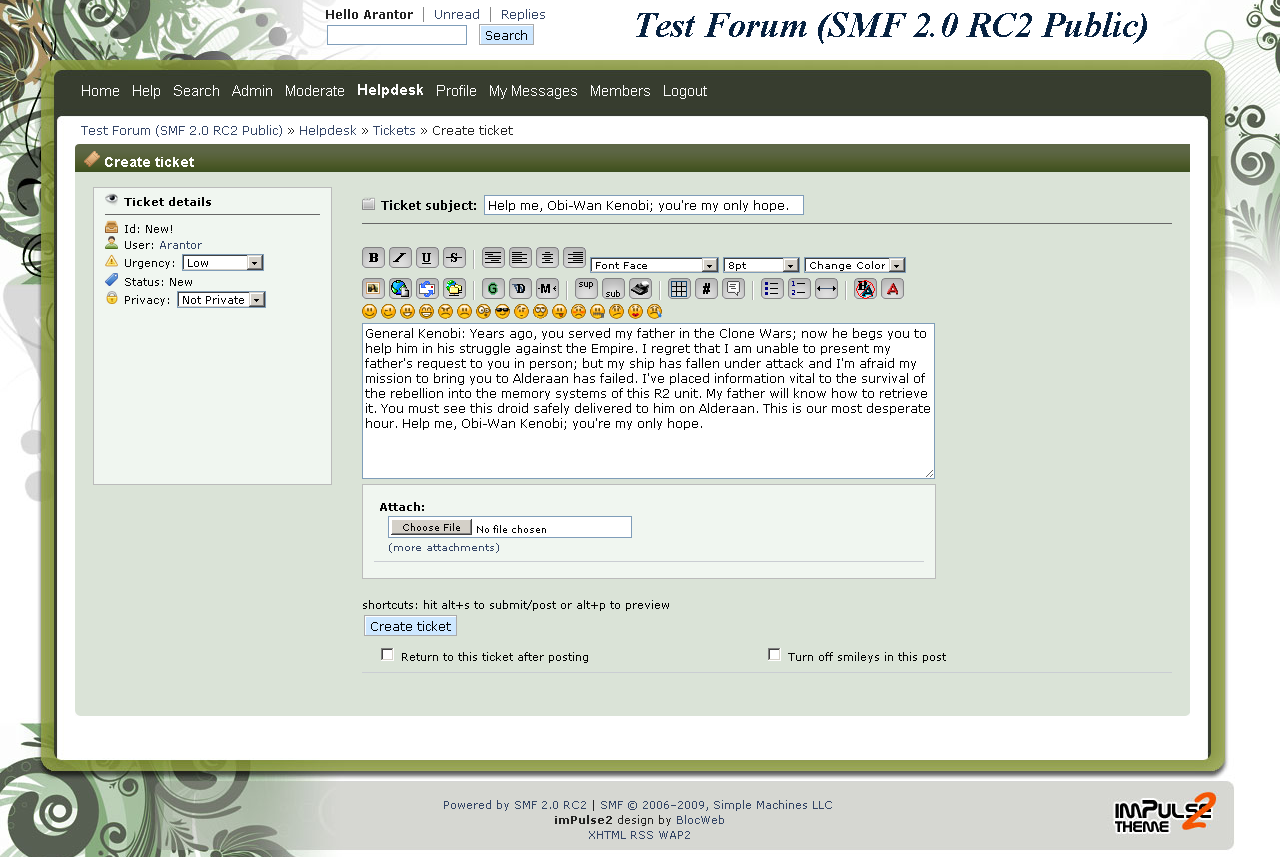Right-align the text
The width and height of the screenshot is (1280, 857).
(574, 258)
